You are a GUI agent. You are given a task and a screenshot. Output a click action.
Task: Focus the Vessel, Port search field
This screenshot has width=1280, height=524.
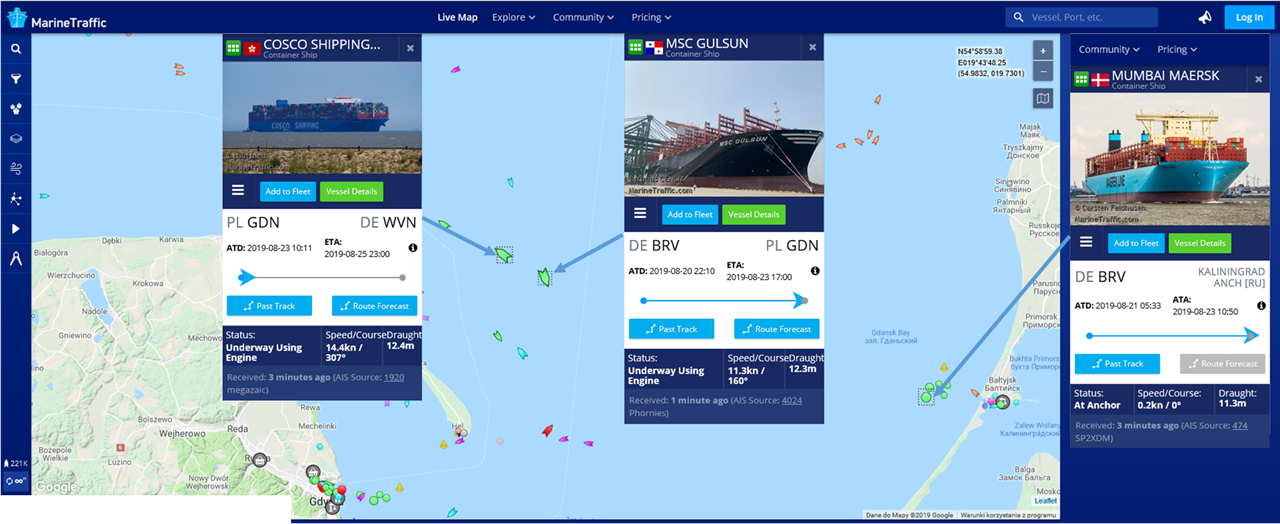(1081, 17)
